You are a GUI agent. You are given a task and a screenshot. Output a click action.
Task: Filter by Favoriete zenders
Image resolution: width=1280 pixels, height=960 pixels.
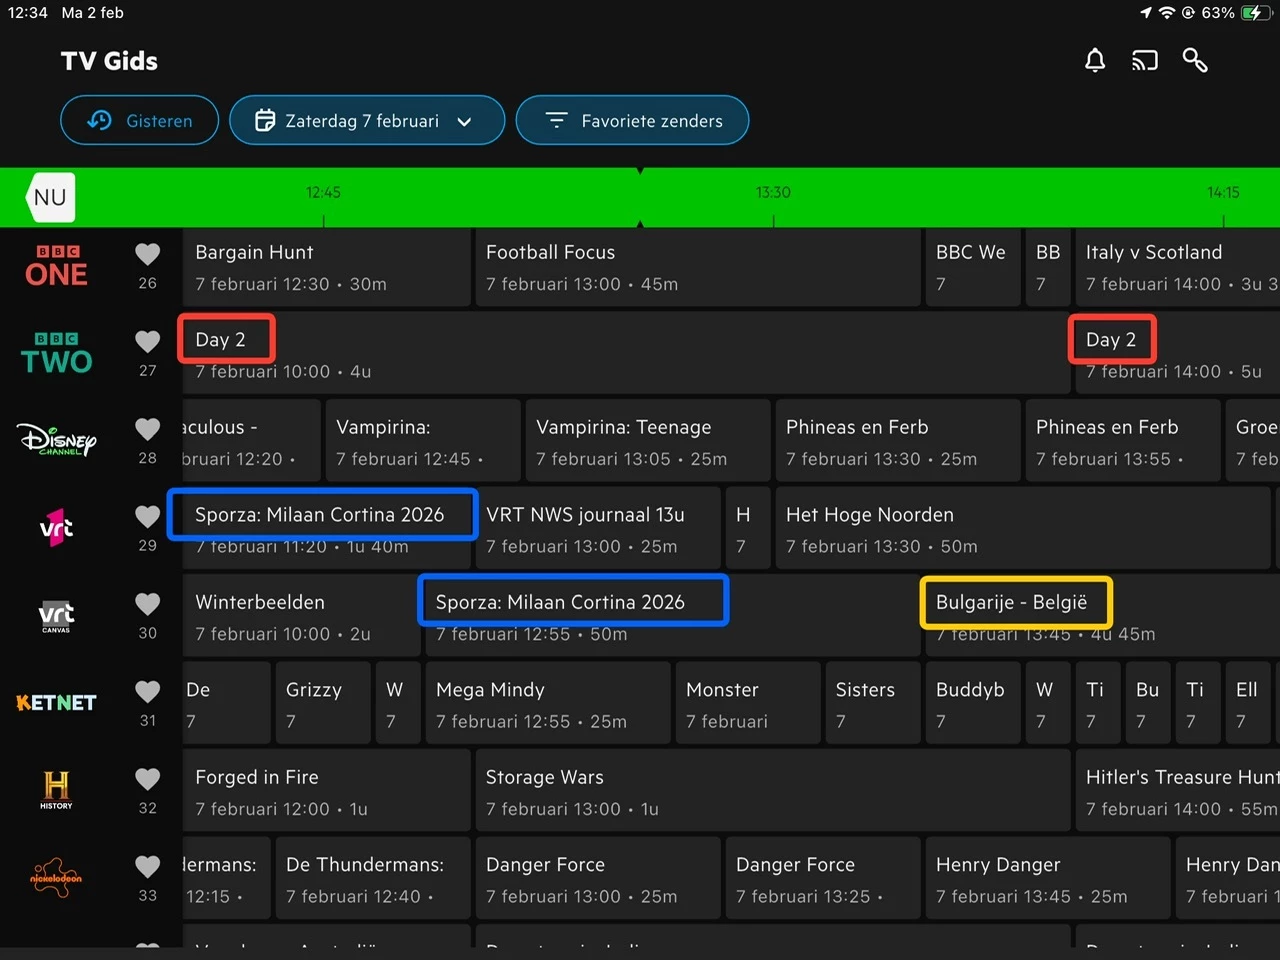[x=632, y=120]
